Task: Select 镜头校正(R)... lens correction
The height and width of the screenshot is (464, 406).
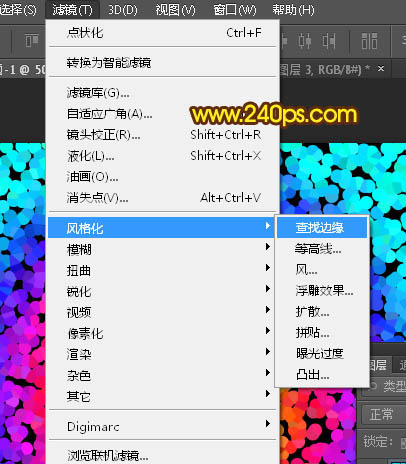Action: click(x=163, y=135)
